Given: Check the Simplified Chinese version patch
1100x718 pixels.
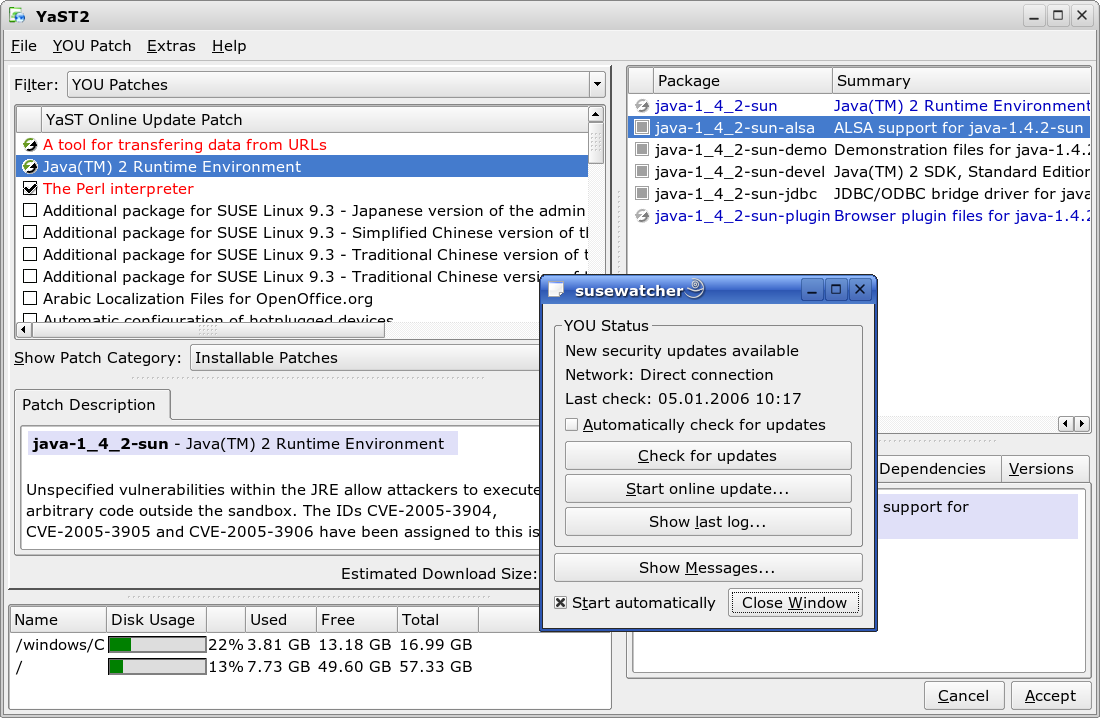Looking at the screenshot, I should tap(30, 232).
